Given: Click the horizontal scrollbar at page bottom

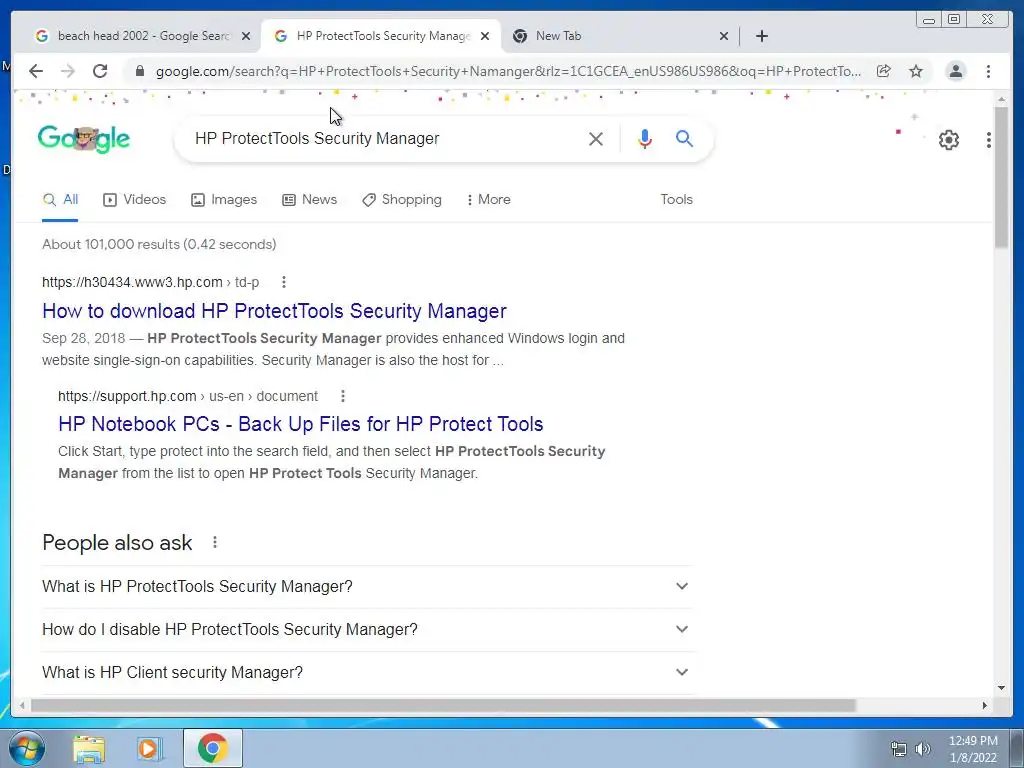Looking at the screenshot, I should pyautogui.click(x=443, y=706).
